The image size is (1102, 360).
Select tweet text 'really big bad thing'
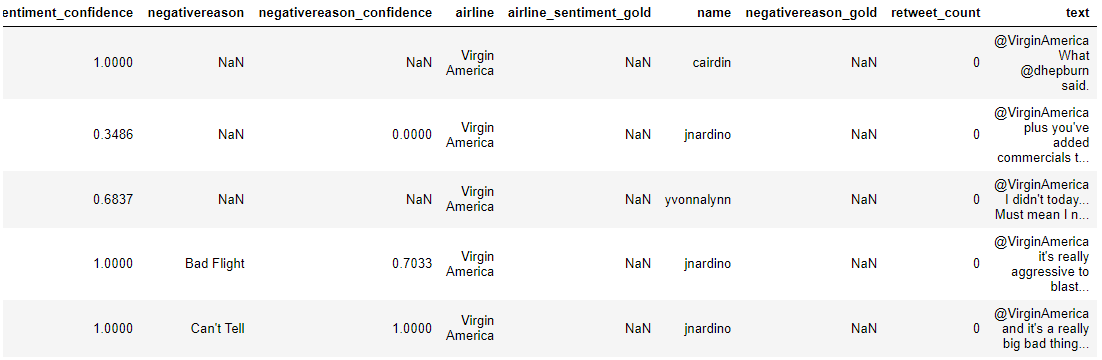pyautogui.click(x=1042, y=328)
